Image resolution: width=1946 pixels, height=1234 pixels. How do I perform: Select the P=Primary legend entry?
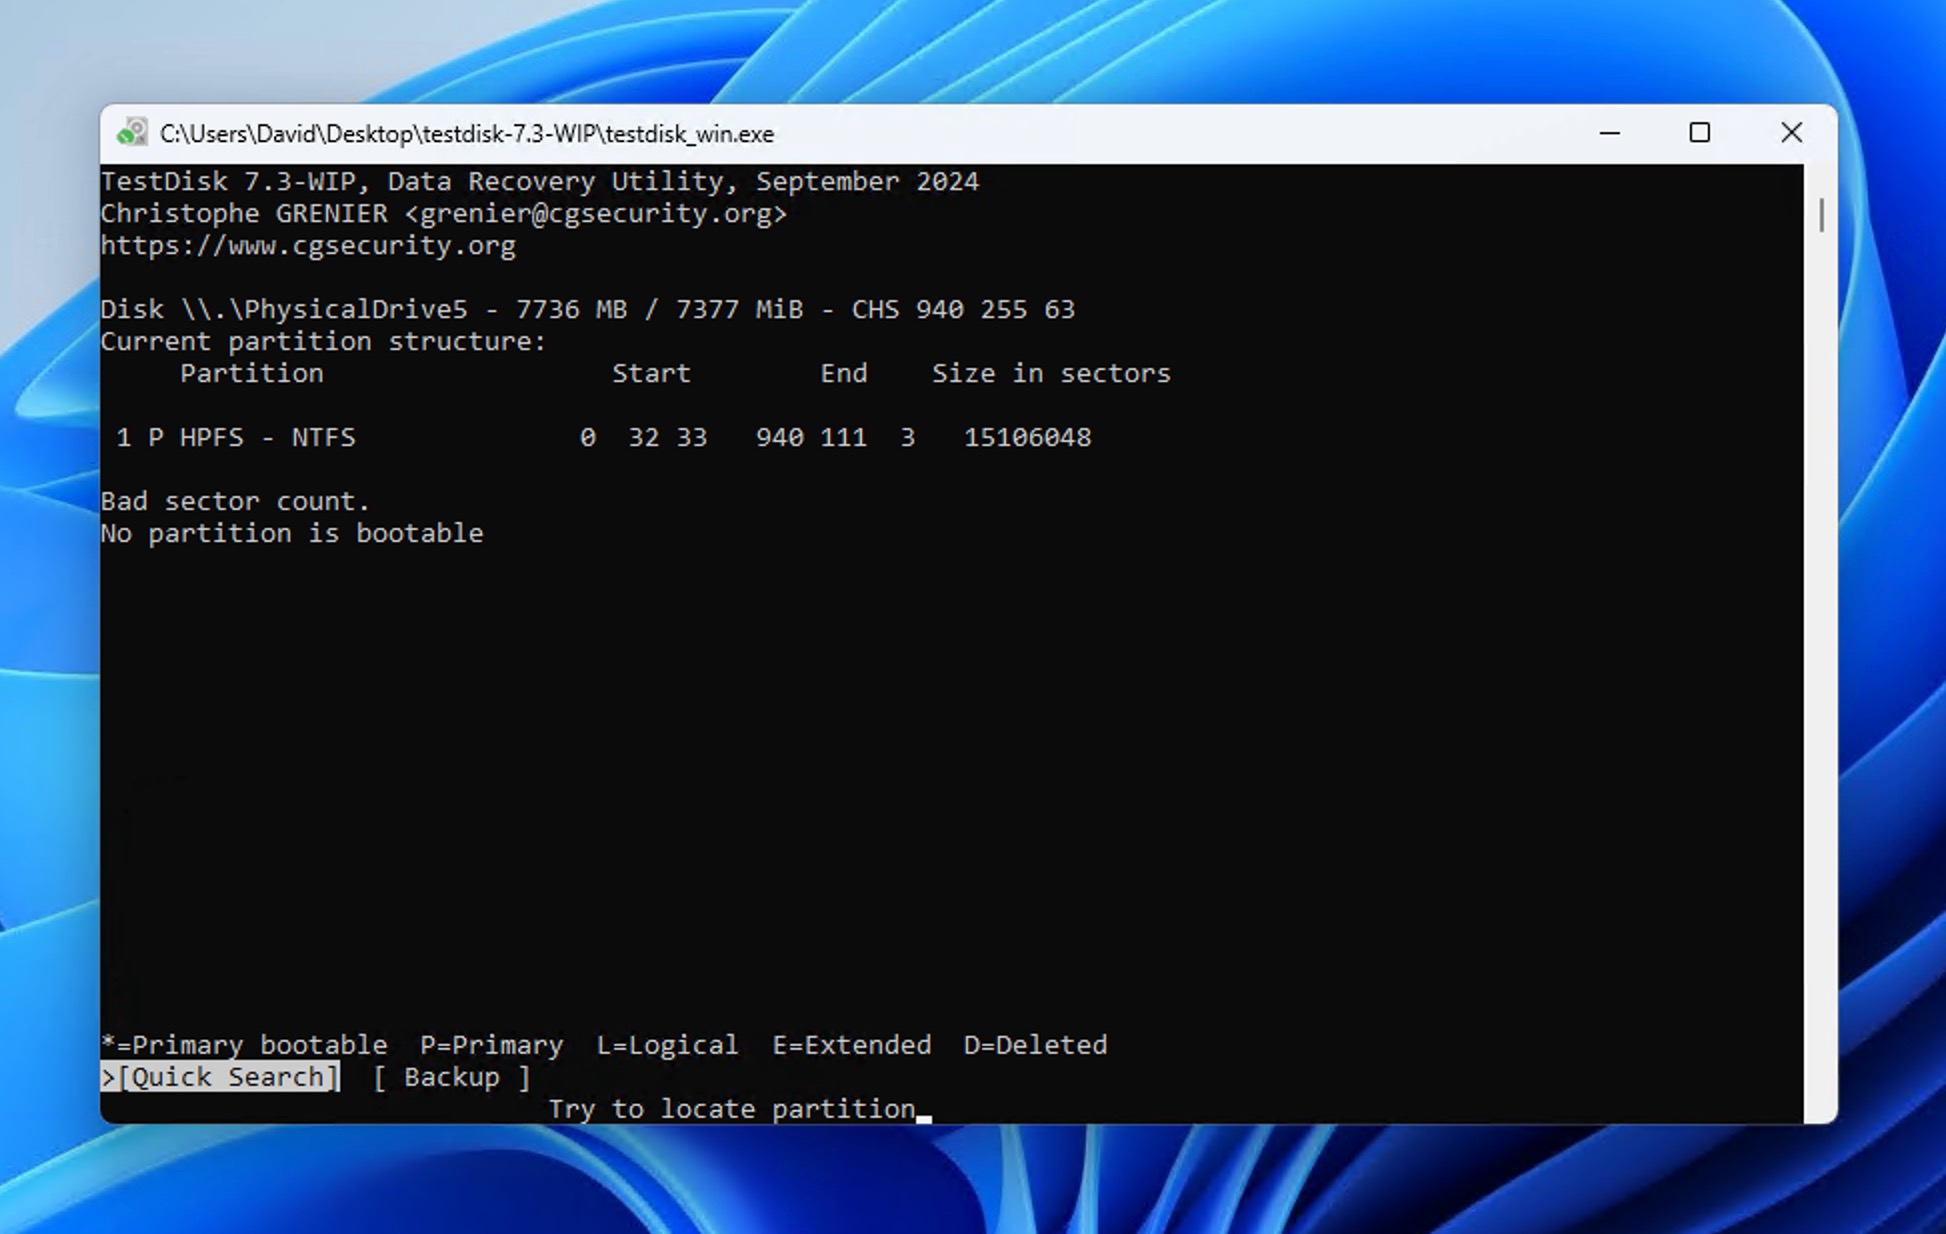pyautogui.click(x=491, y=1044)
